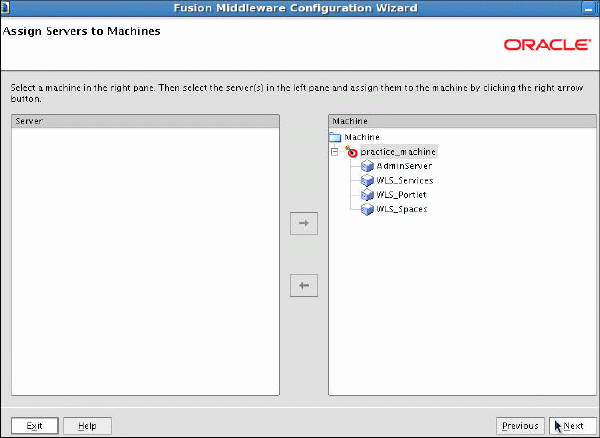Click the Exit button

point(35,426)
